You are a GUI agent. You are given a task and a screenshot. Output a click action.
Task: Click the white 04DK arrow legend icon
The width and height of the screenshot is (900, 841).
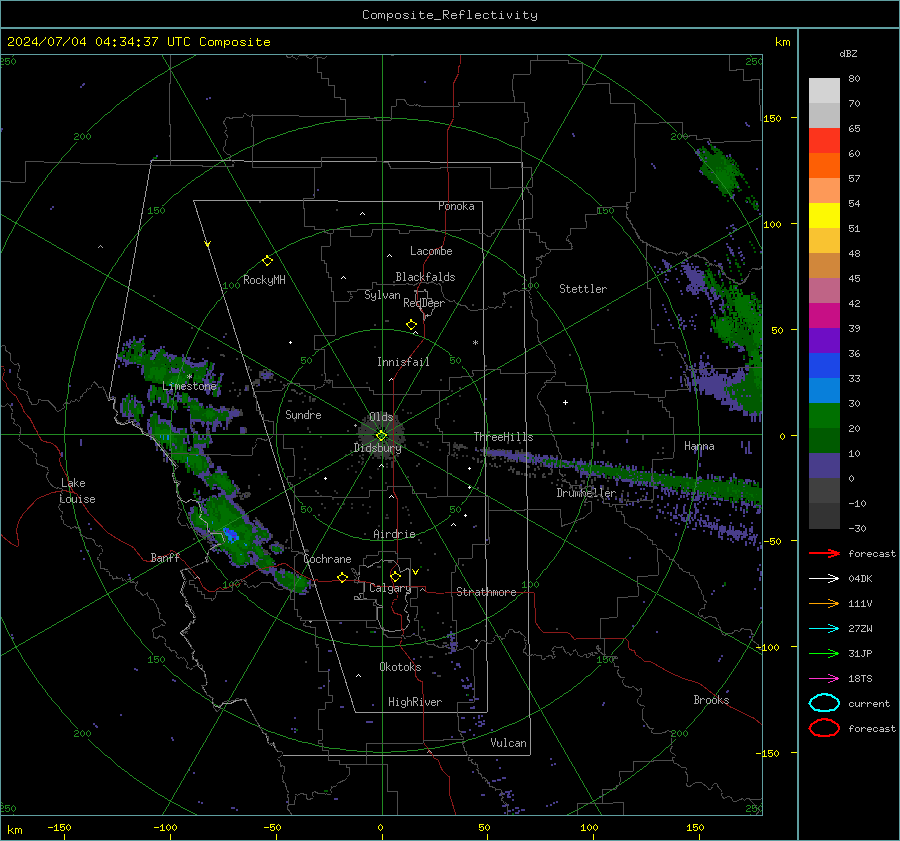824,579
